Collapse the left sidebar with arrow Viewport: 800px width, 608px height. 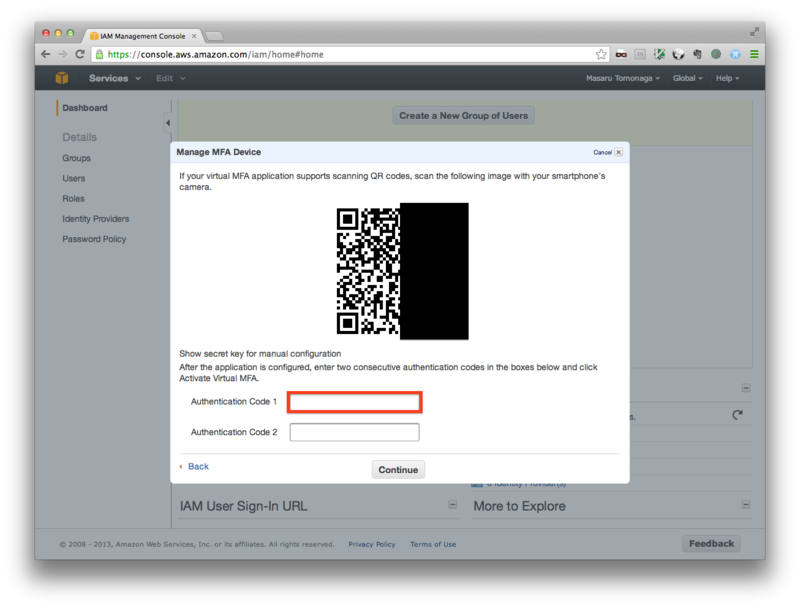pyautogui.click(x=168, y=123)
